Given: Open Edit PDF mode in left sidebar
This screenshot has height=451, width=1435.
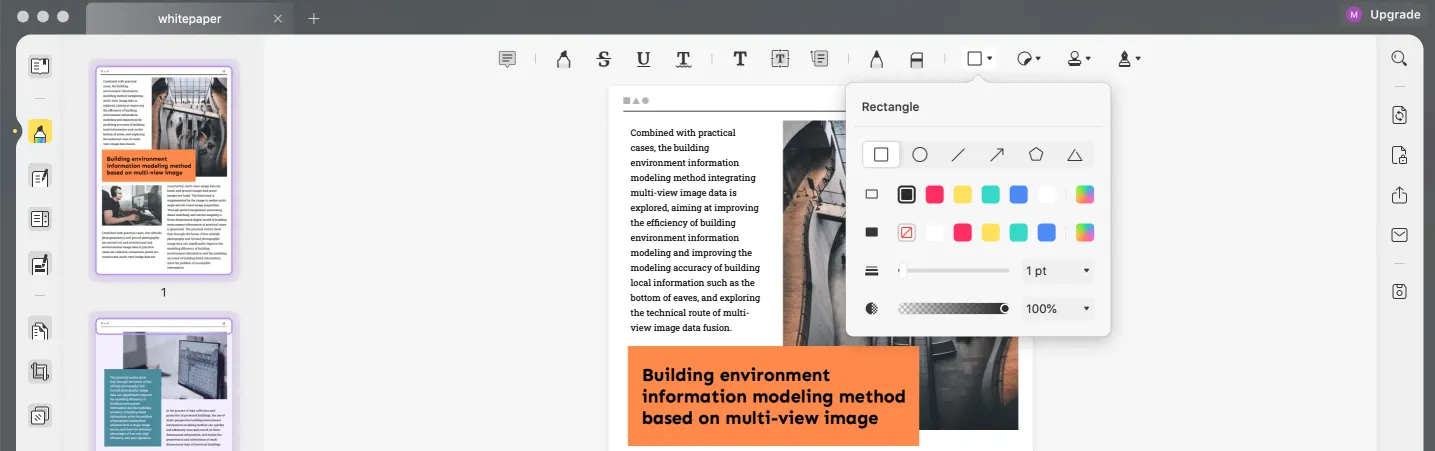Looking at the screenshot, I should point(40,177).
